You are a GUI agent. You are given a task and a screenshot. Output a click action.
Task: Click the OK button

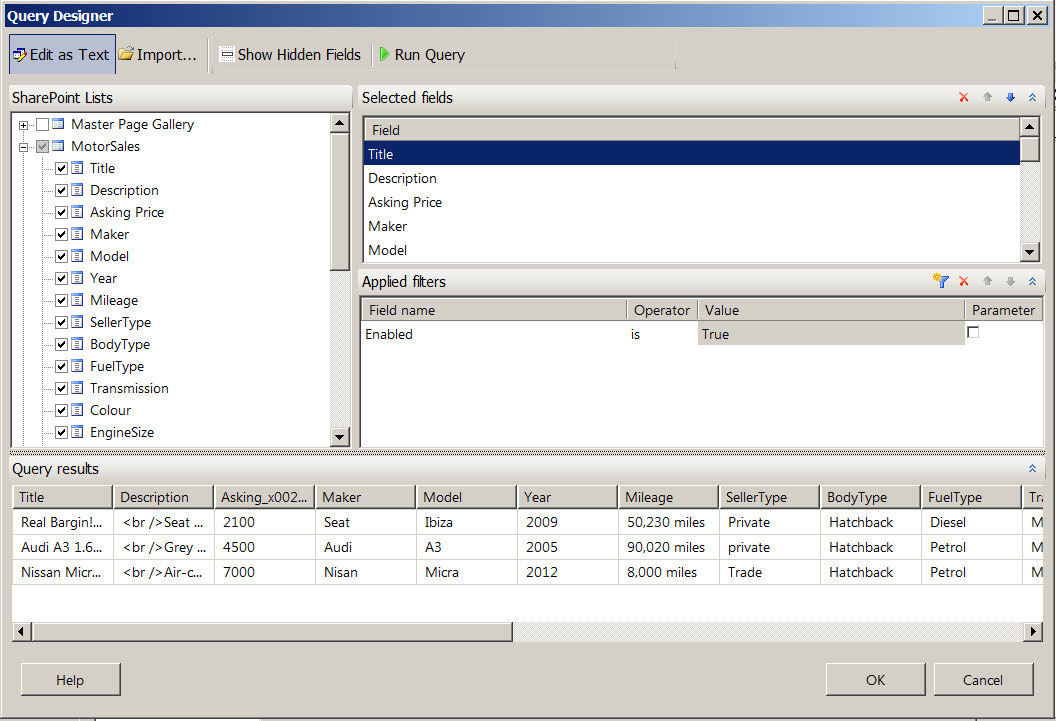coord(875,680)
